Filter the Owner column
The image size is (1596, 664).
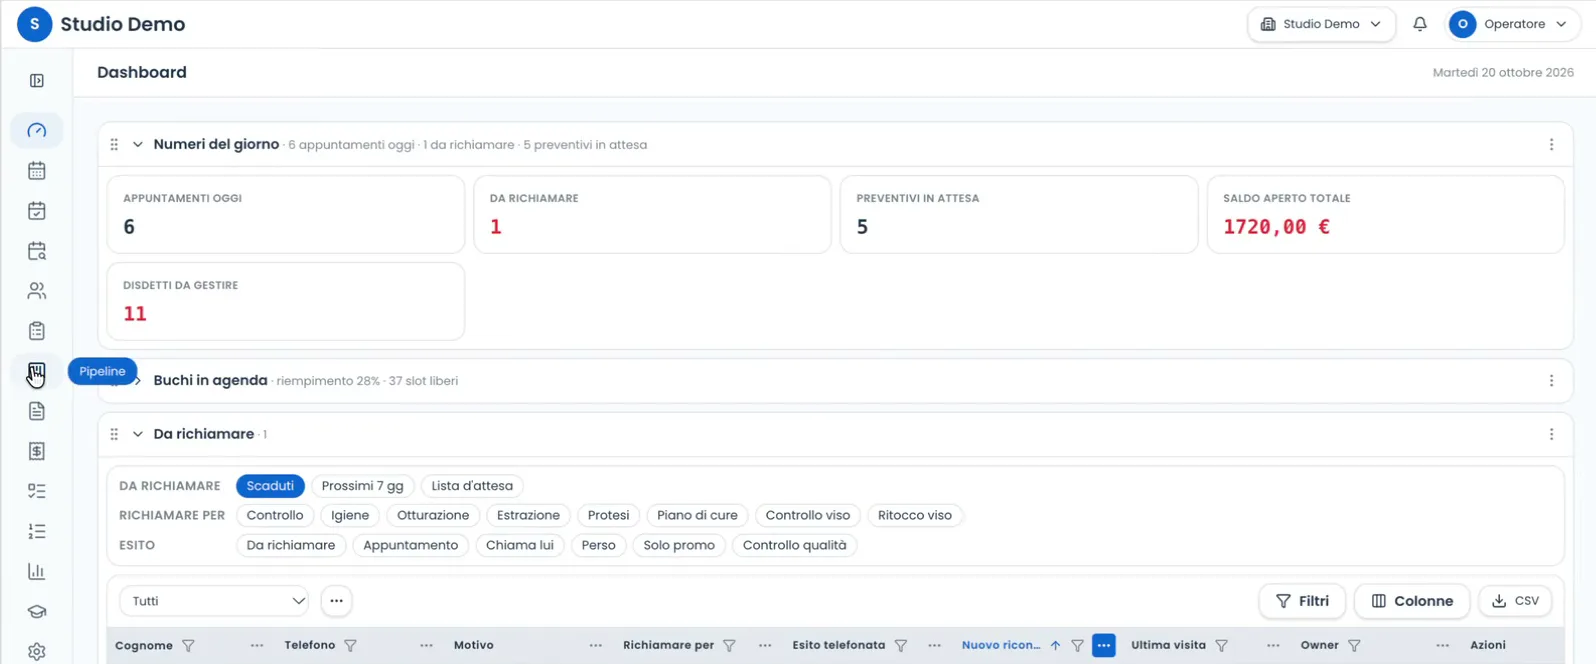tap(1354, 646)
